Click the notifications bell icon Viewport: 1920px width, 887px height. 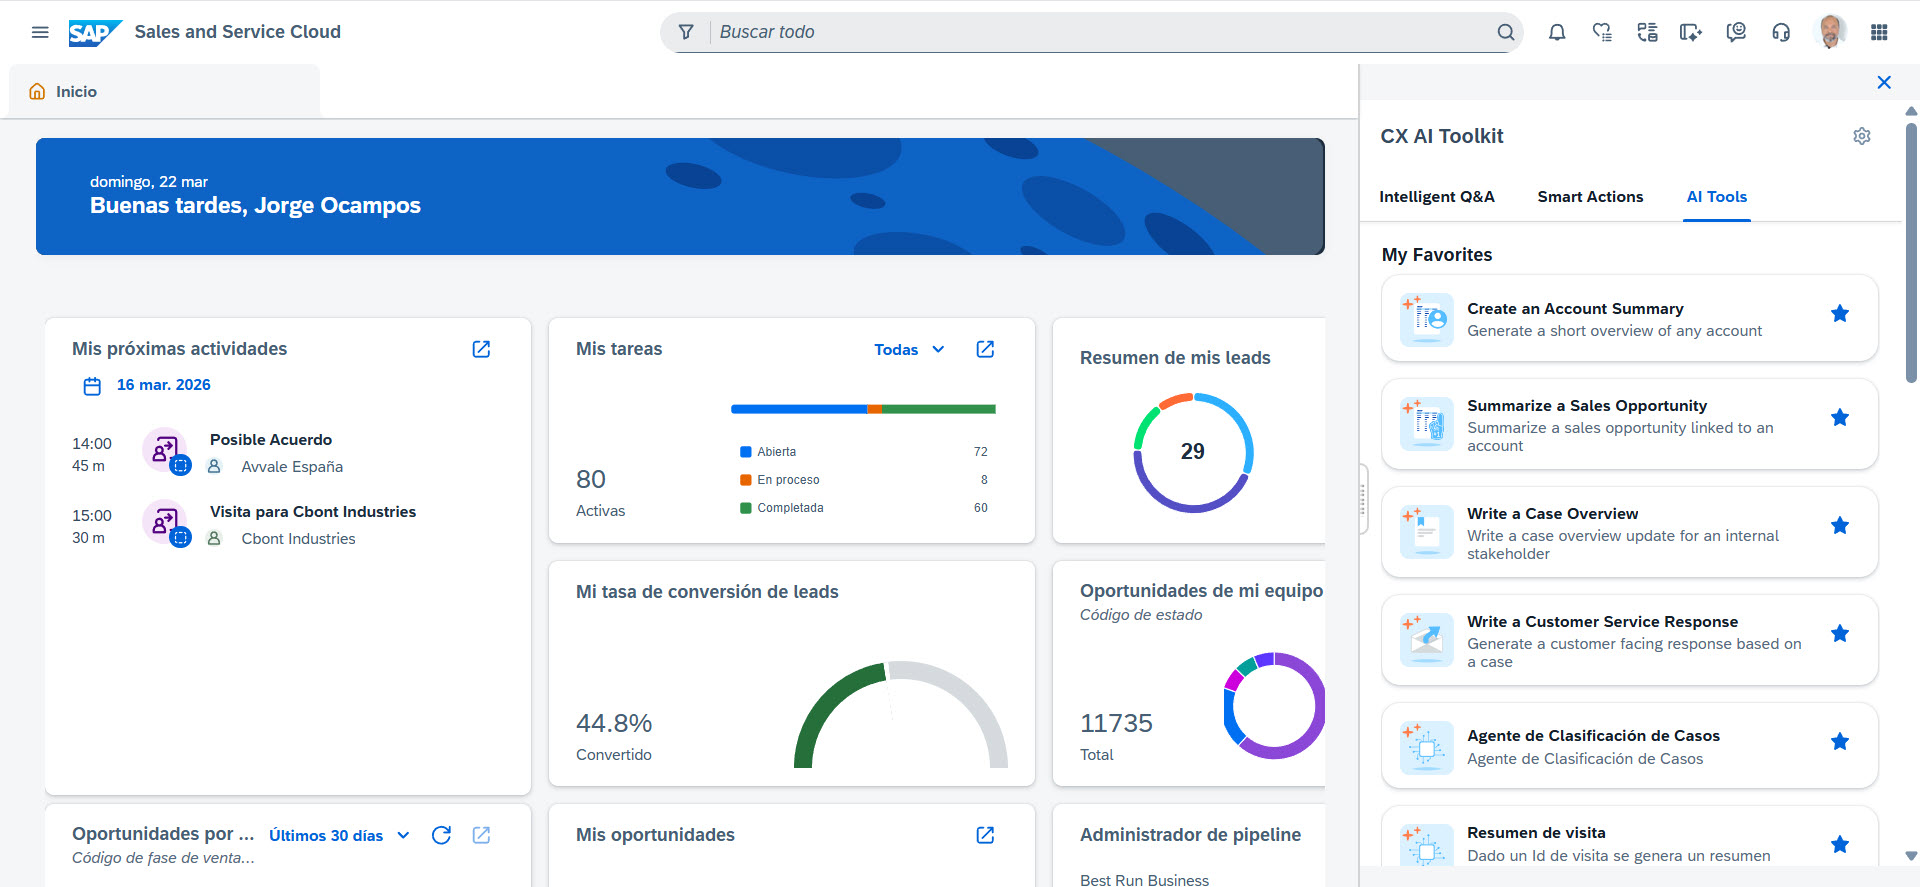pos(1557,32)
